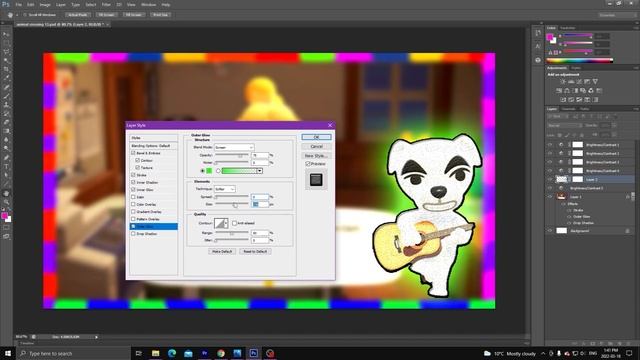Select the Clone Stamp tool

(6, 104)
